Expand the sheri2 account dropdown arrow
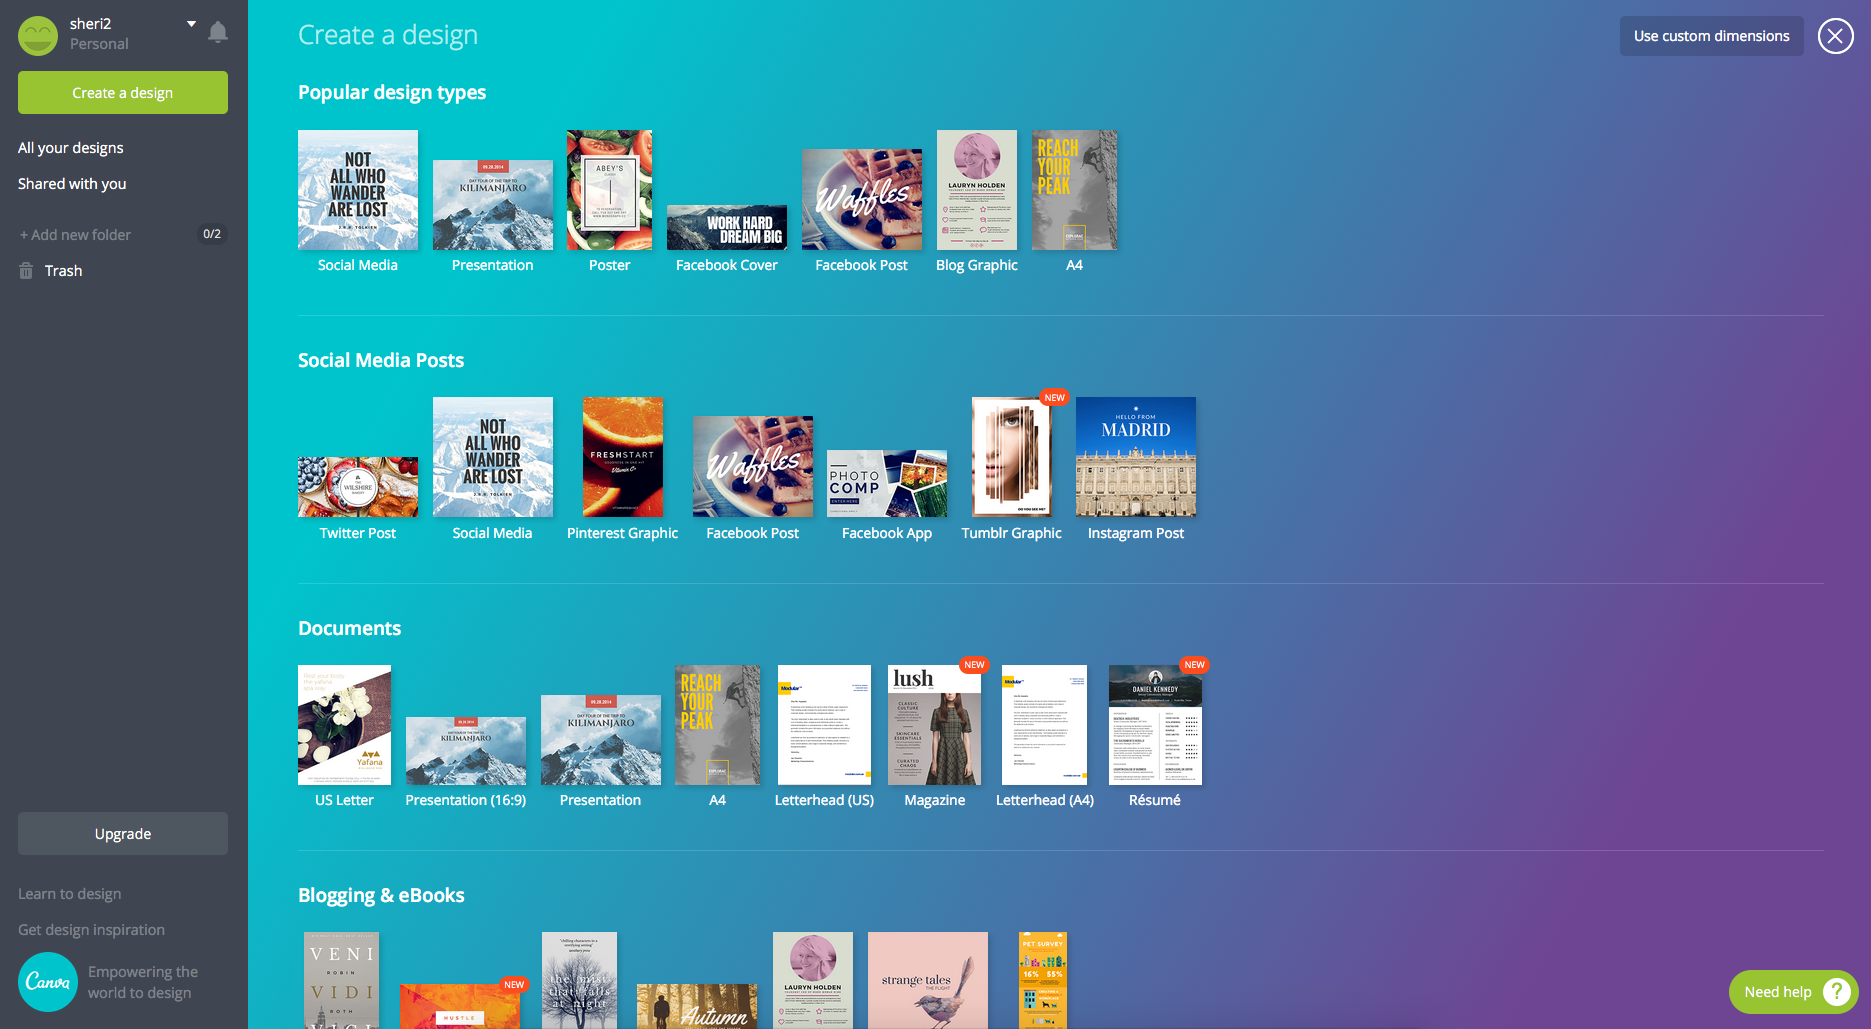Viewport: 1871px width, 1029px height. coord(191,24)
